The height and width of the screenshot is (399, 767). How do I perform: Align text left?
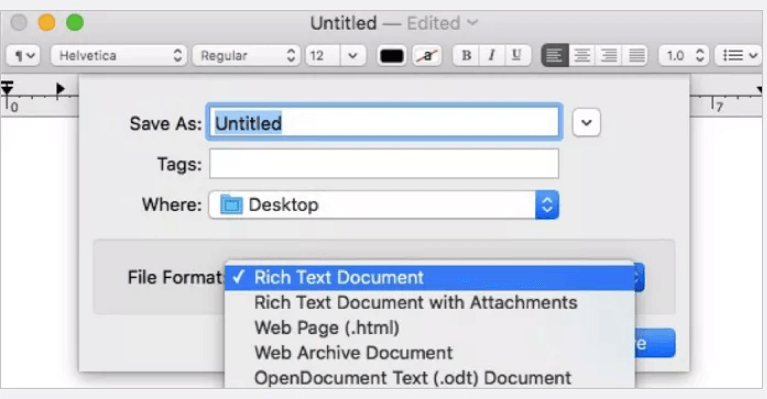pos(554,55)
